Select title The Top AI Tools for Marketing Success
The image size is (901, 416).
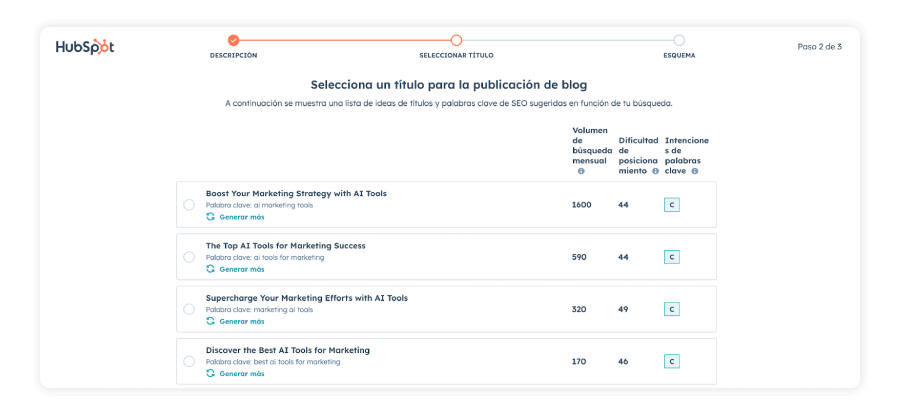[189, 257]
